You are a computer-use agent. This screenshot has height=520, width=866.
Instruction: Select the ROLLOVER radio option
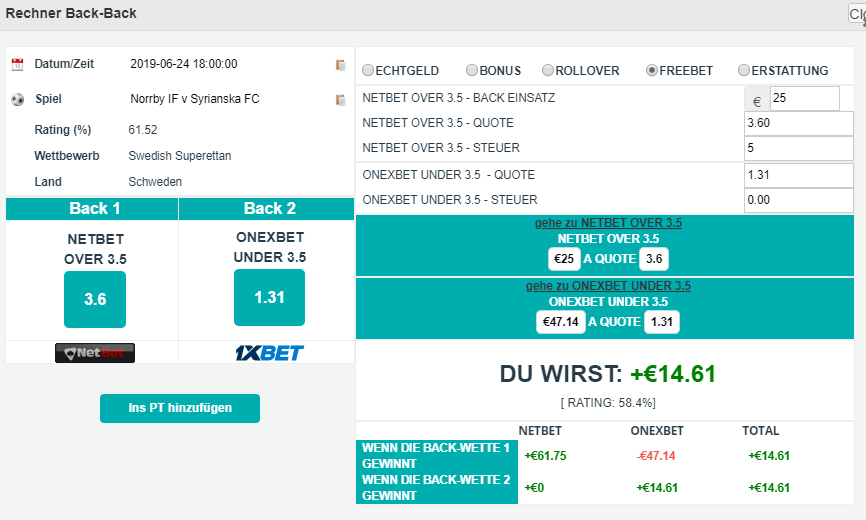click(548, 70)
